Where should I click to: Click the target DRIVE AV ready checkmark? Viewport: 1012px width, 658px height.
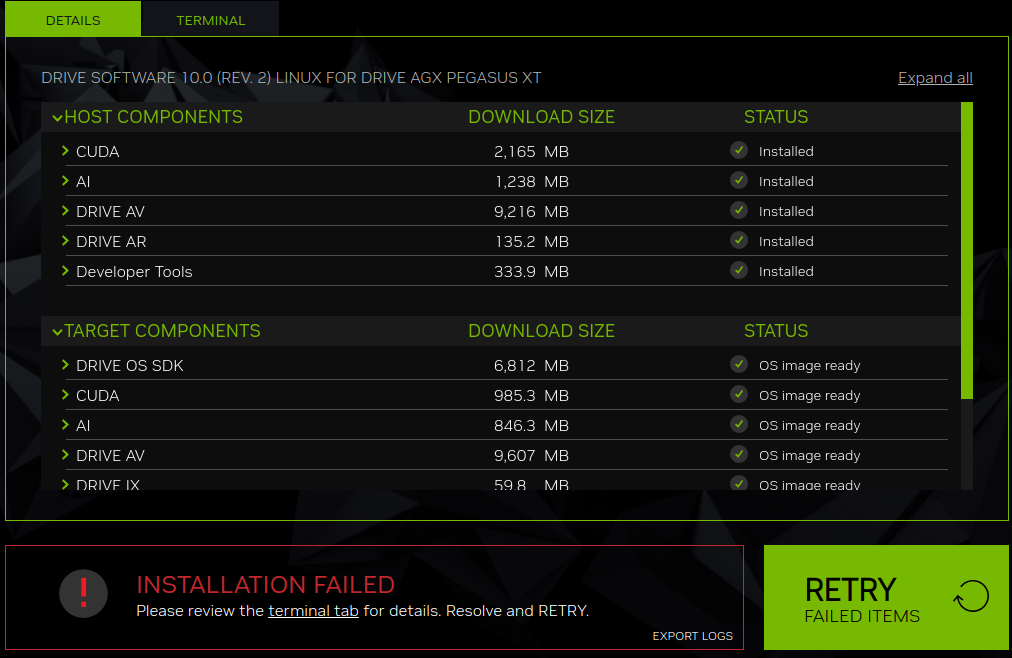click(739, 454)
